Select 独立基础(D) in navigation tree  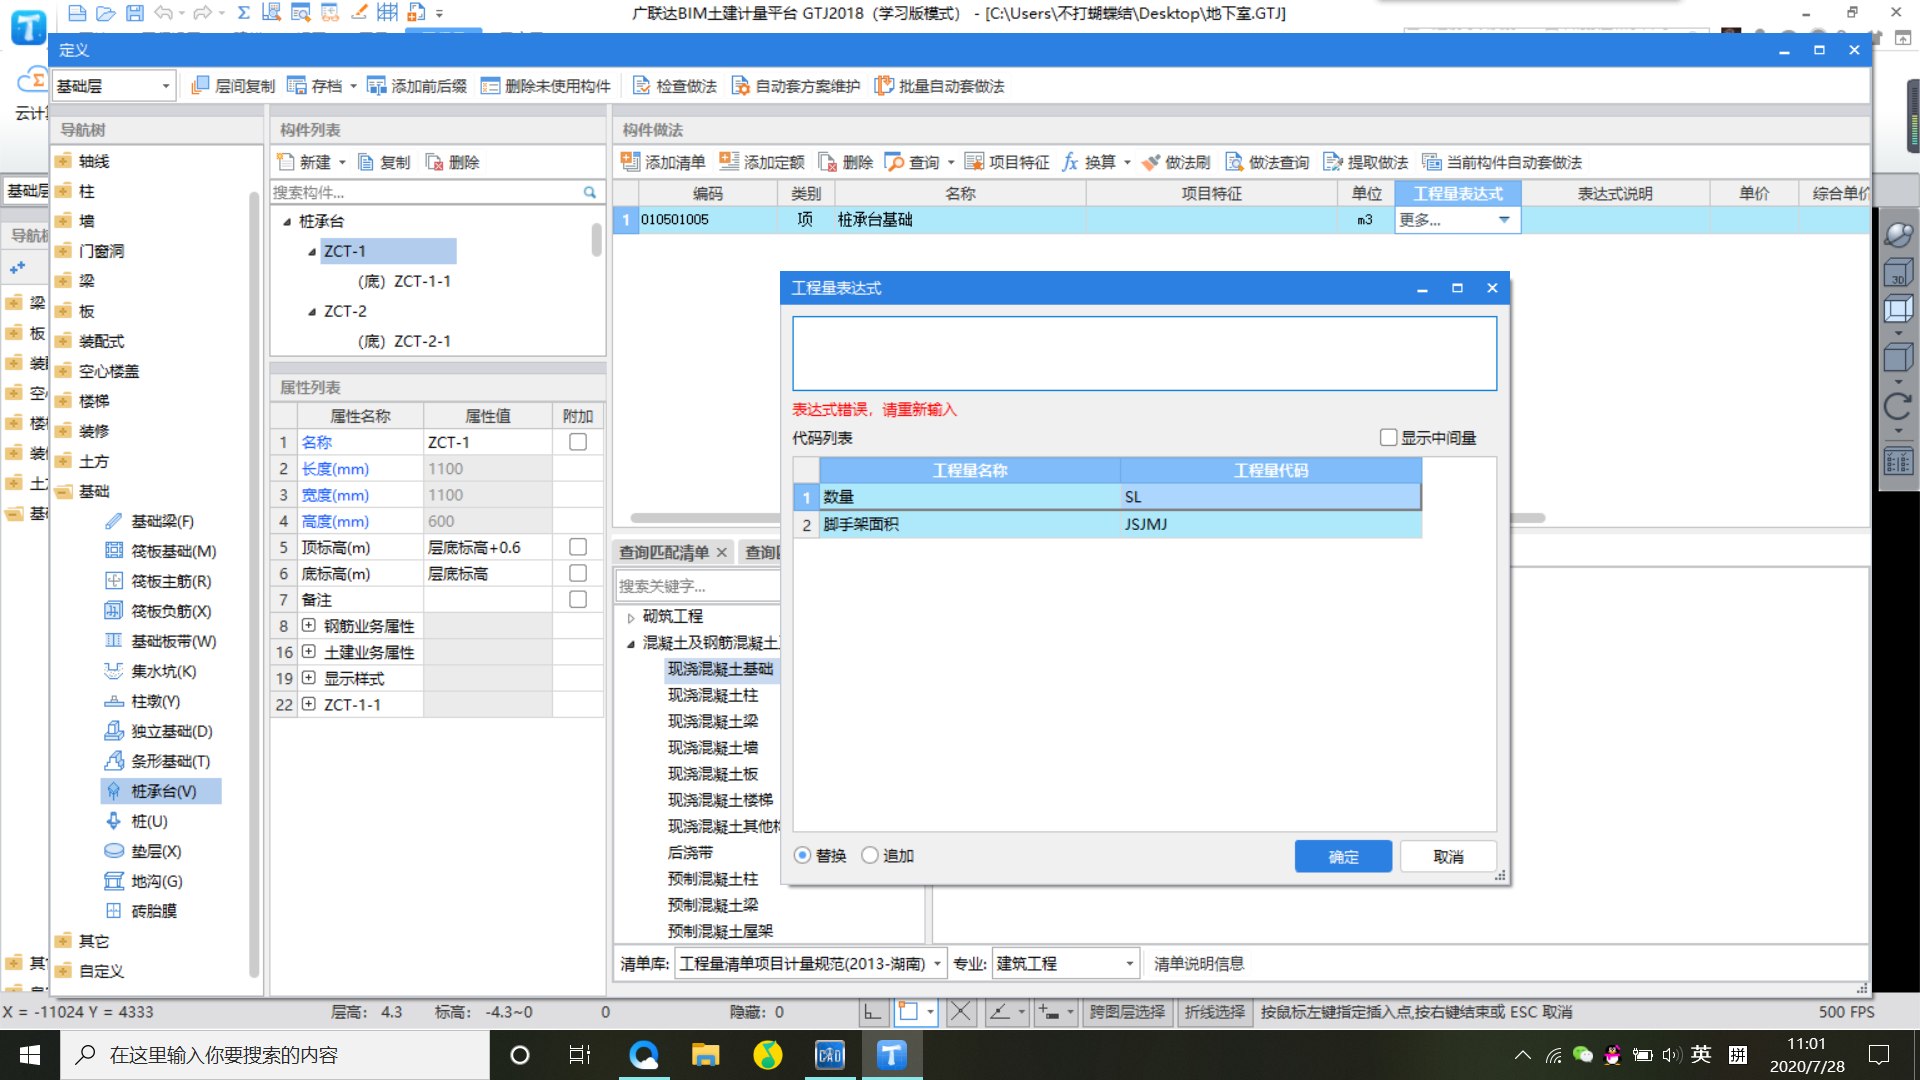pos(160,731)
